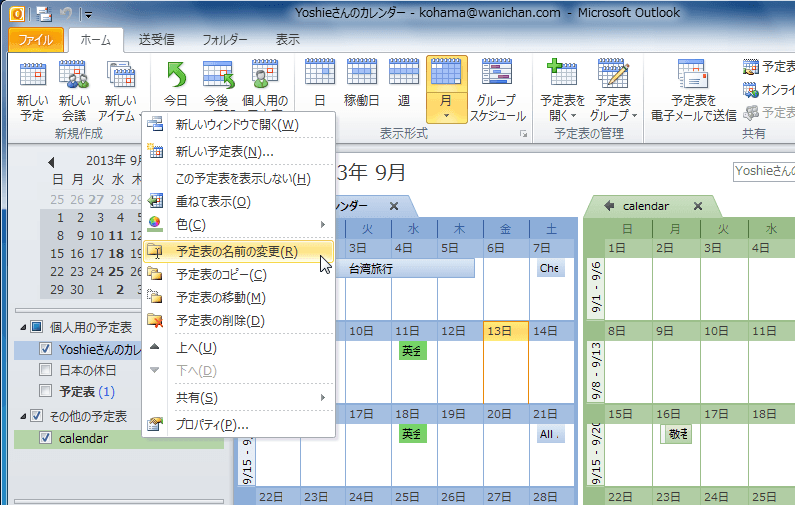Select date 25 in September mini calendar
Image resolution: width=795 pixels, height=505 pixels.
click(116, 271)
